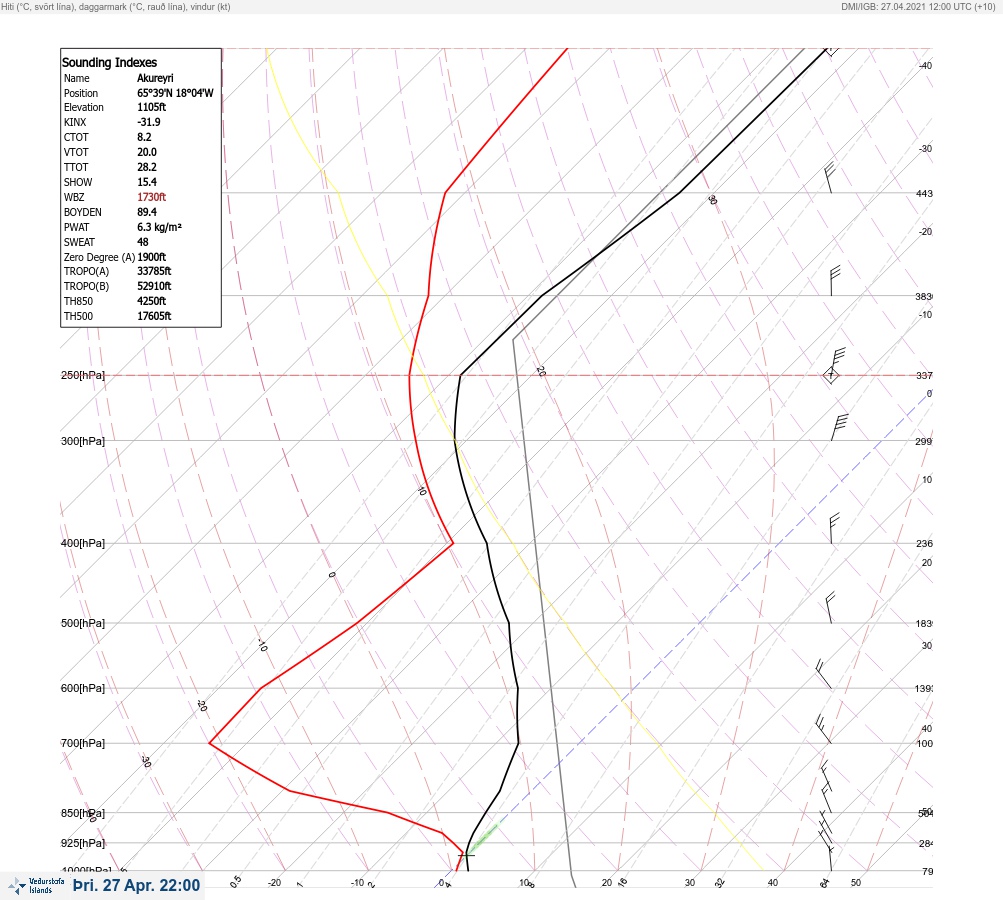
Task: Click the 'Sounding Indexes' panel title
Action: [x=109, y=62]
